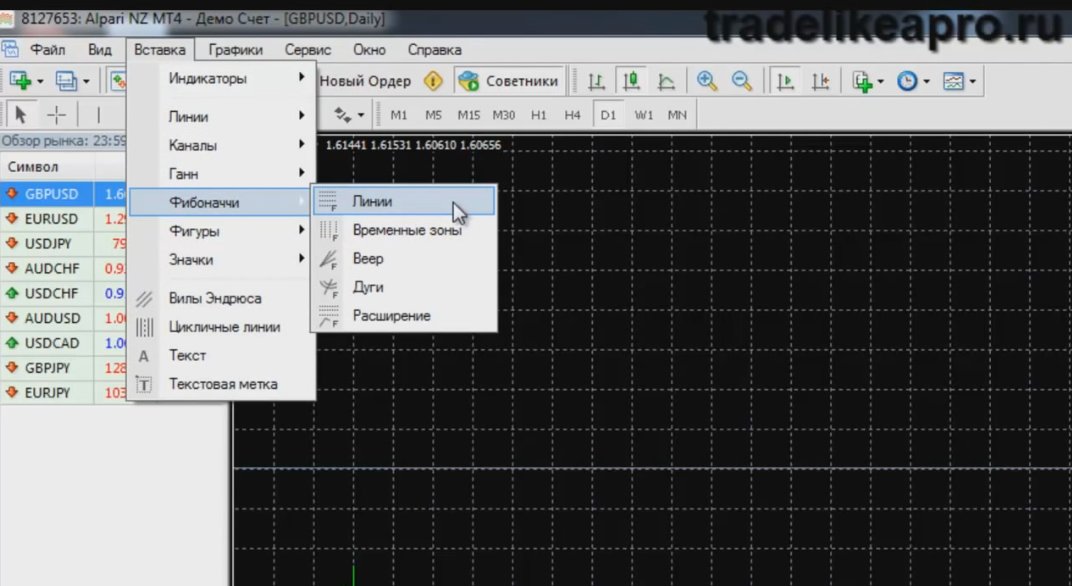Switch to the H4 timeframe button
Screen dimensions: 1072x586
[572, 115]
